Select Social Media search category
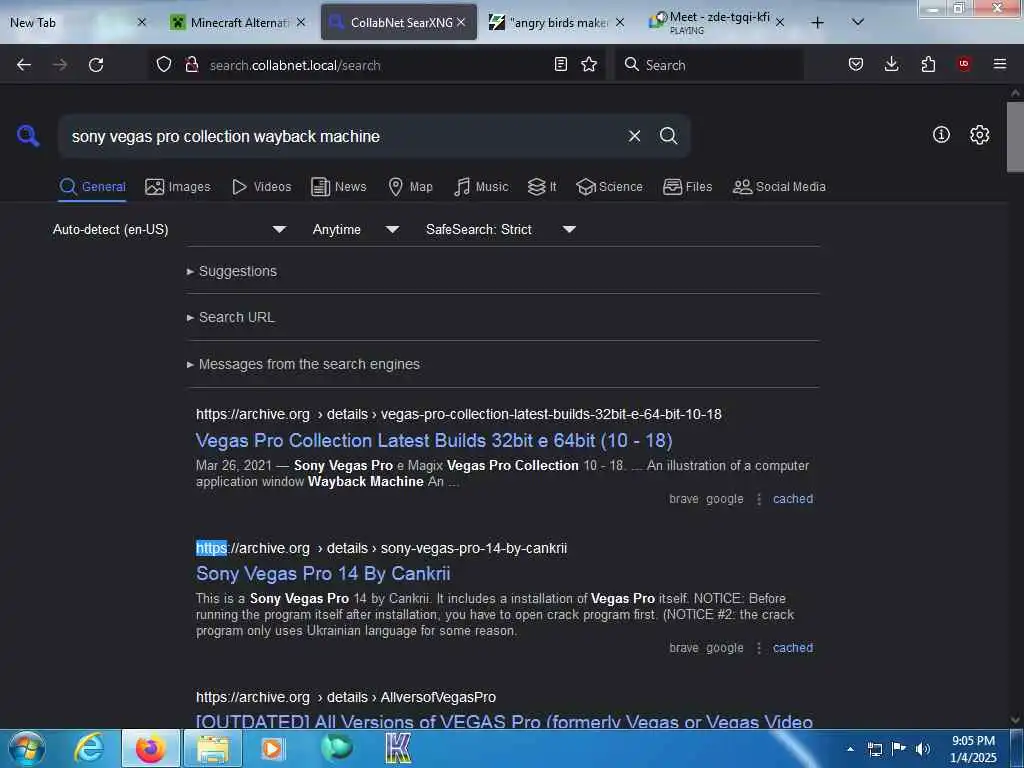This screenshot has height=768, width=1024. [779, 187]
